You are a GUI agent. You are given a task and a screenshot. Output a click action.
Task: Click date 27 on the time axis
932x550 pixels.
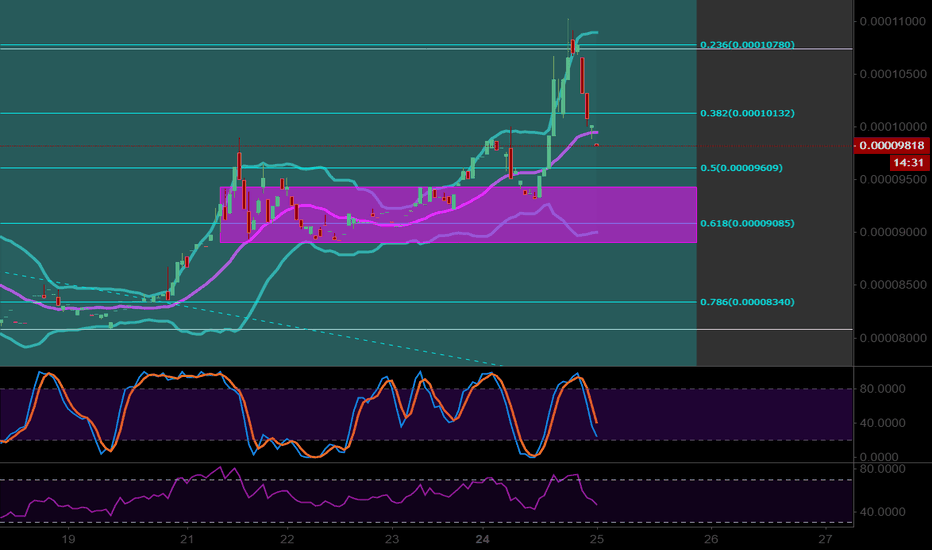coord(825,539)
